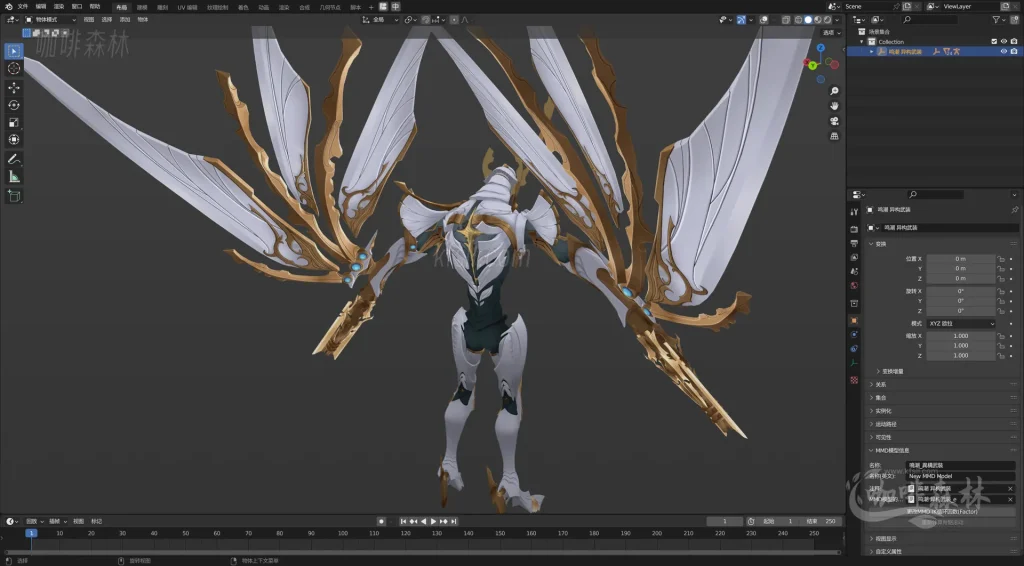Toggle the camera view icon
1024x566 pixels.
(834, 121)
